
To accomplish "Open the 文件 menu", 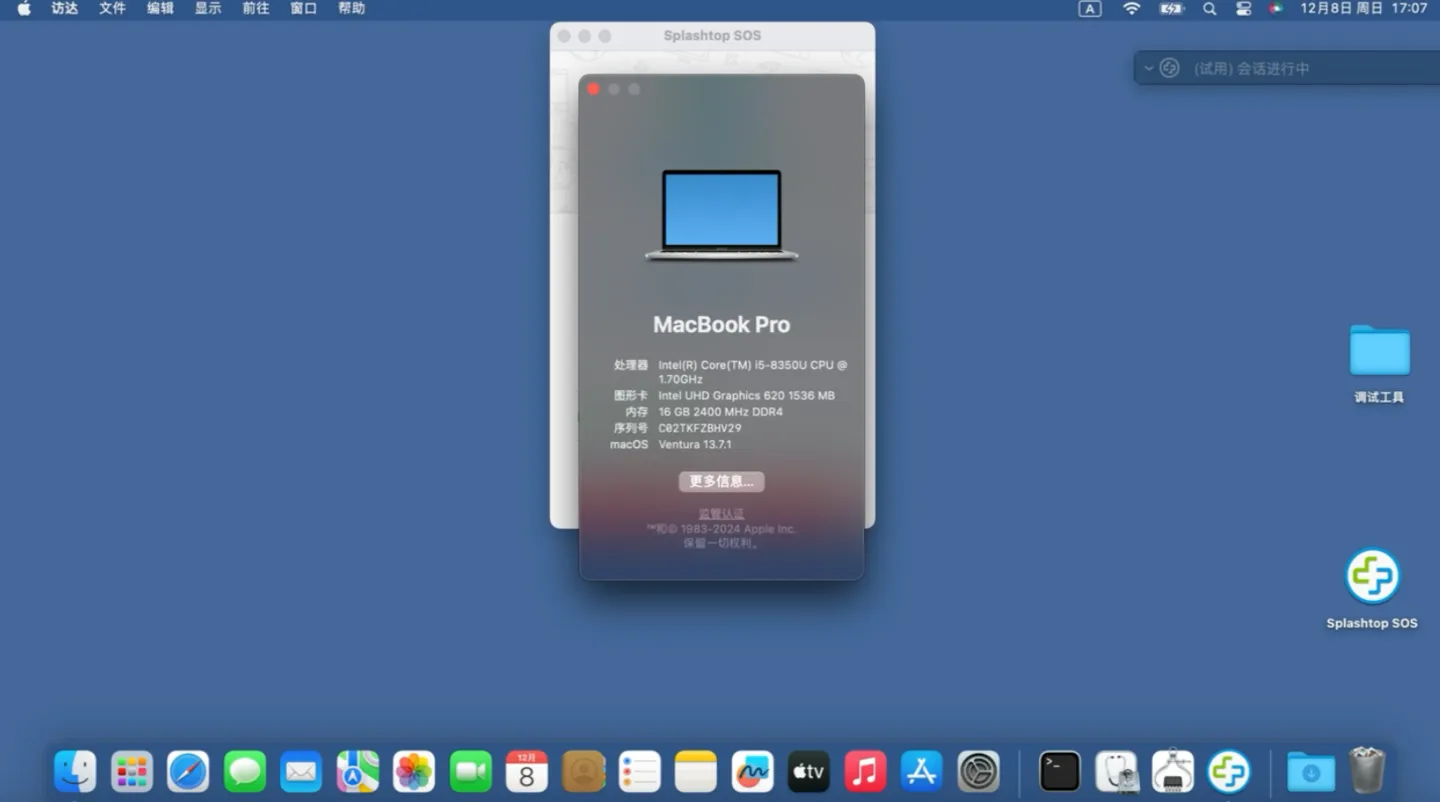I will pyautogui.click(x=113, y=8).
